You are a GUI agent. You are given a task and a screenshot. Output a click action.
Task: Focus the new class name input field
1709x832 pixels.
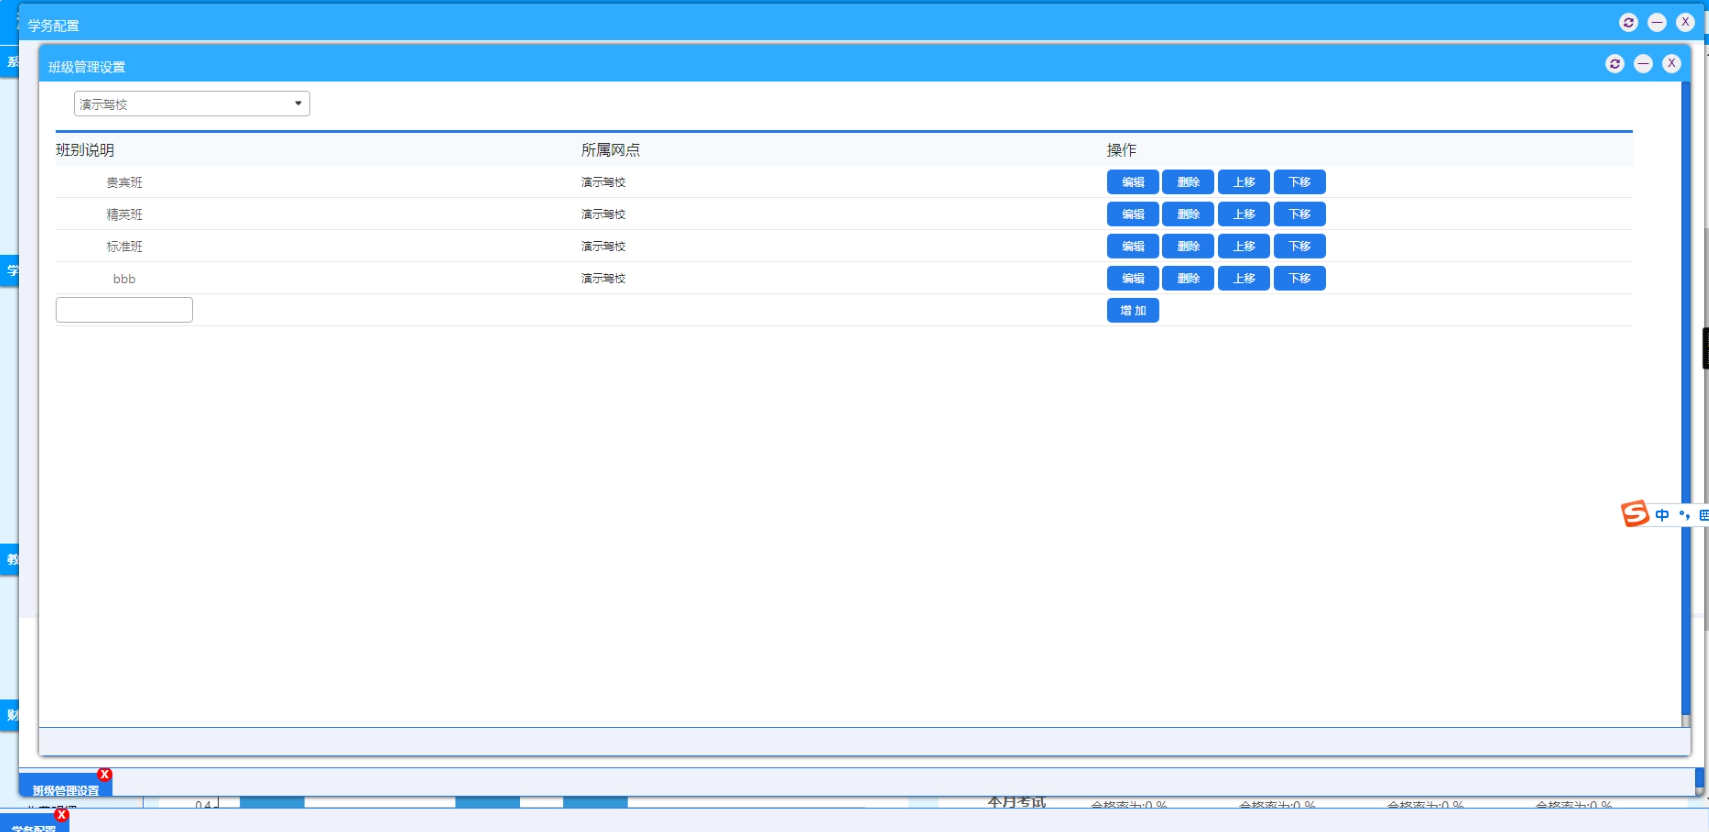124,310
